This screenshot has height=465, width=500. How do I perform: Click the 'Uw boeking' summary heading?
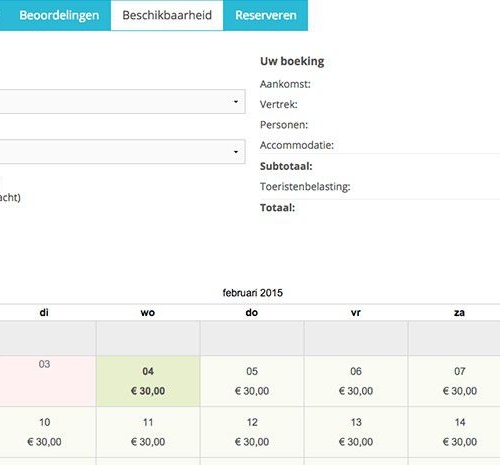(292, 61)
